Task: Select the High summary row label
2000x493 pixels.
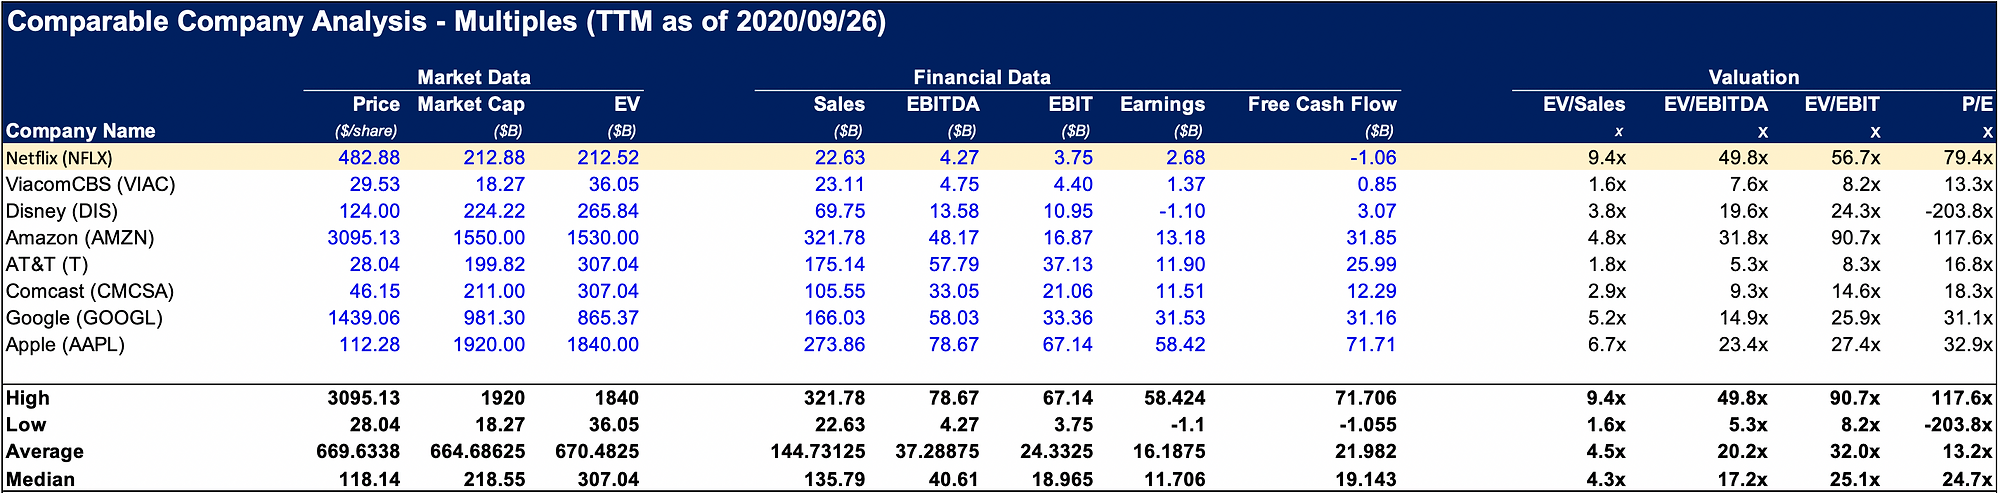Action: coord(28,398)
